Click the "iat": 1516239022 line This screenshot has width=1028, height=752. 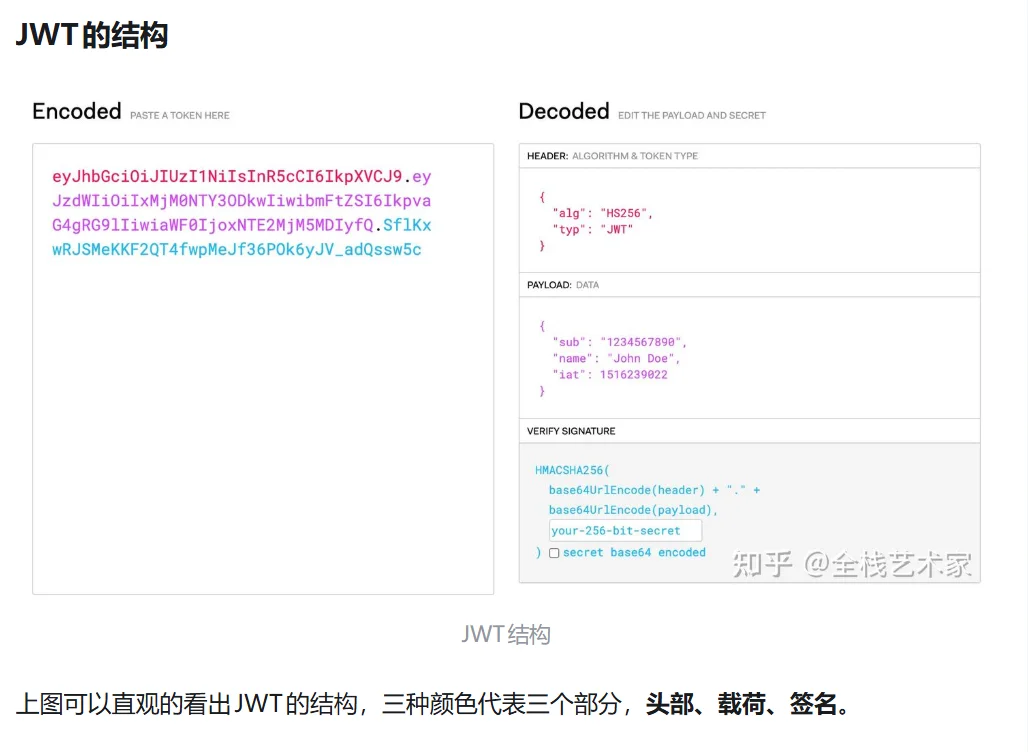[x=609, y=374]
